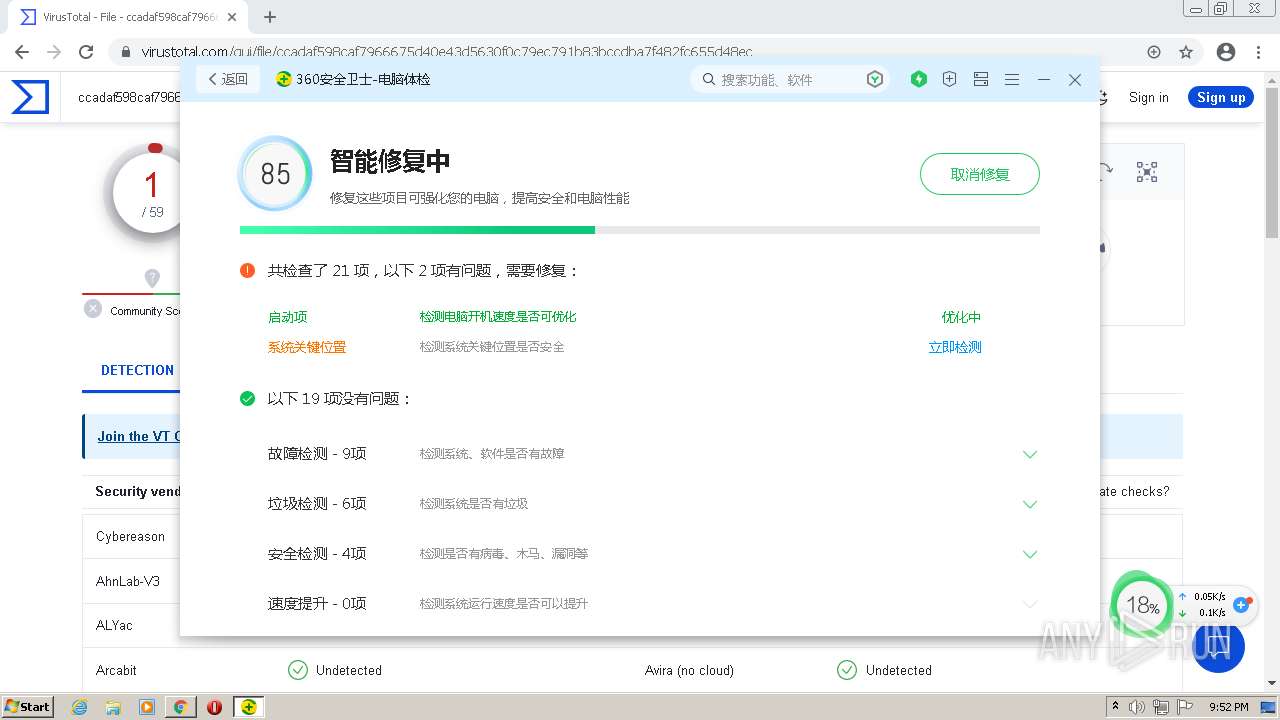Image resolution: width=1280 pixels, height=720 pixels.
Task: Reload the VirusTotal page
Action: (86, 52)
